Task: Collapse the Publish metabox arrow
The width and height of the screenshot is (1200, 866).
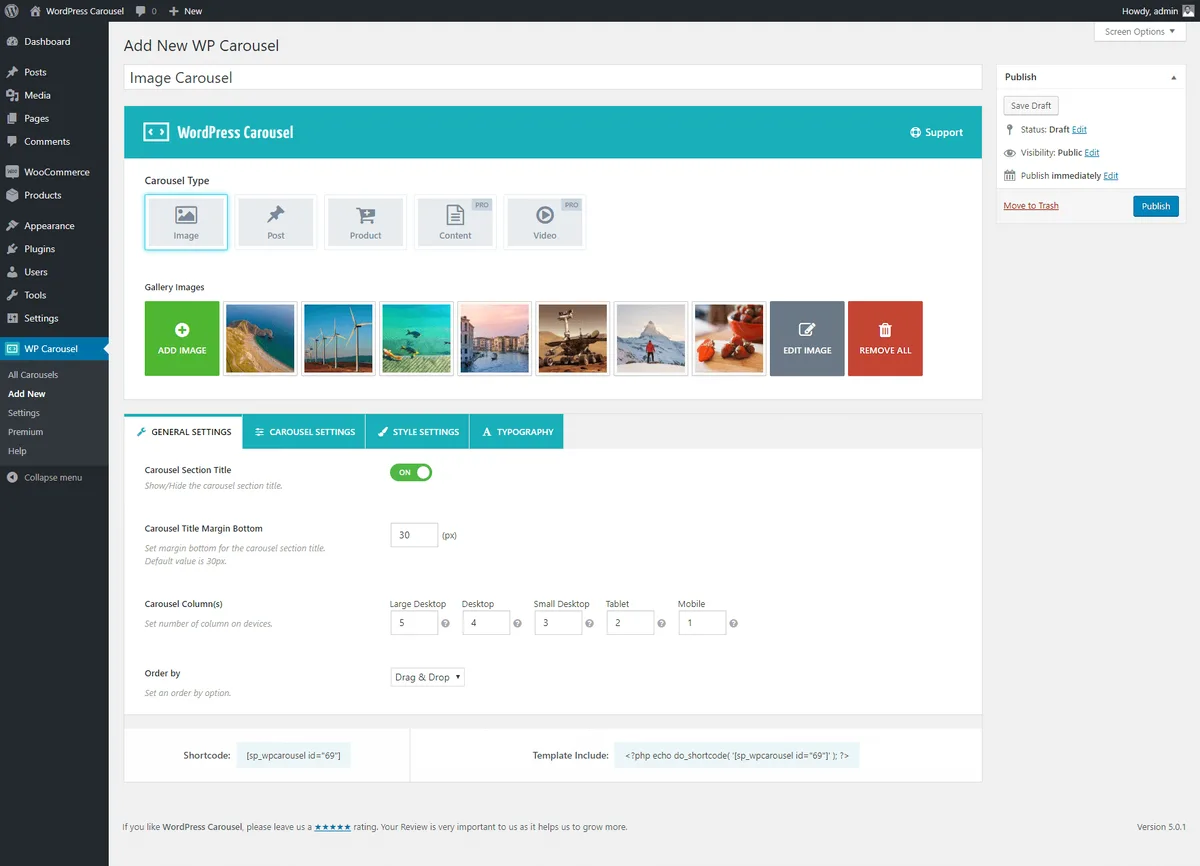Action: coord(1173,77)
